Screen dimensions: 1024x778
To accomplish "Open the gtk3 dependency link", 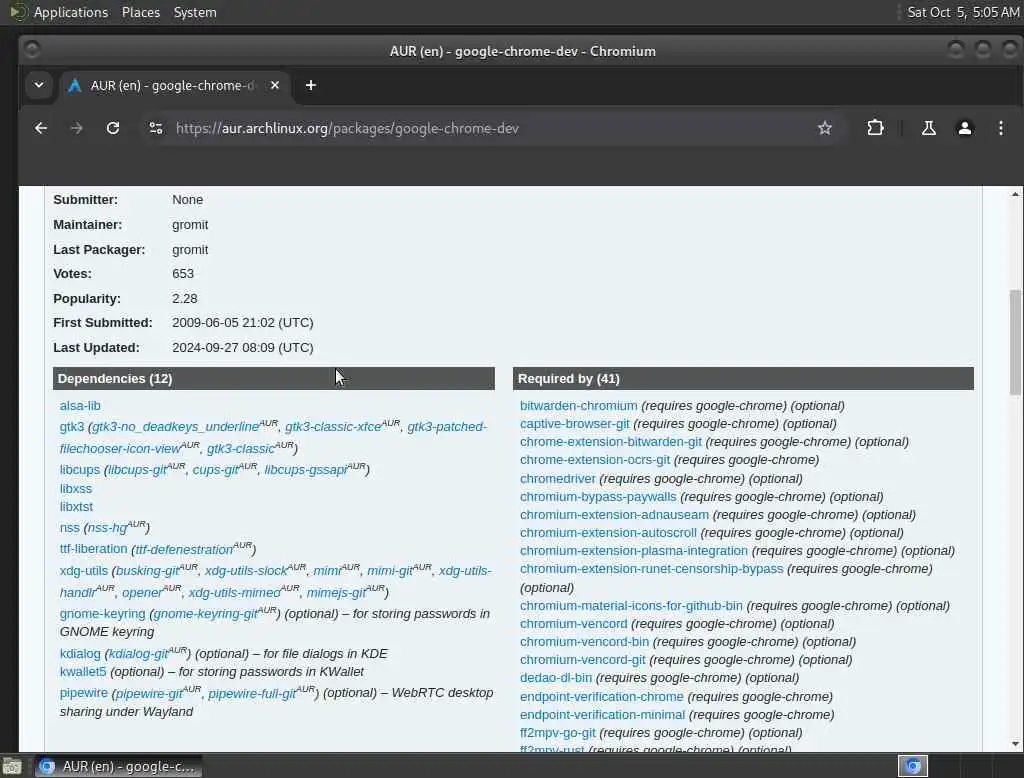I will [x=72, y=427].
